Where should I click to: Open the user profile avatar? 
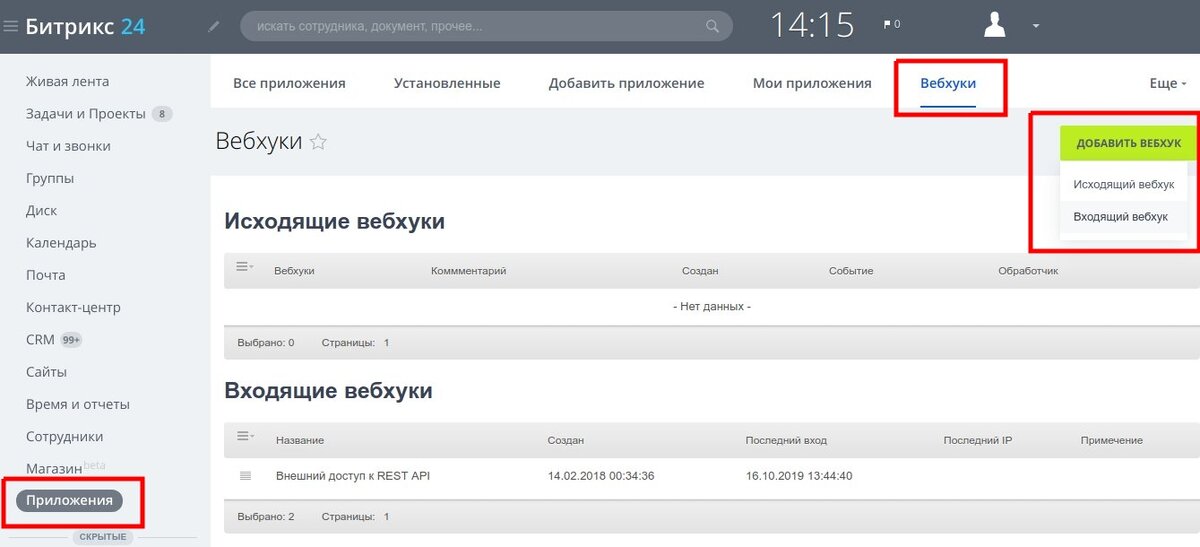pos(994,25)
